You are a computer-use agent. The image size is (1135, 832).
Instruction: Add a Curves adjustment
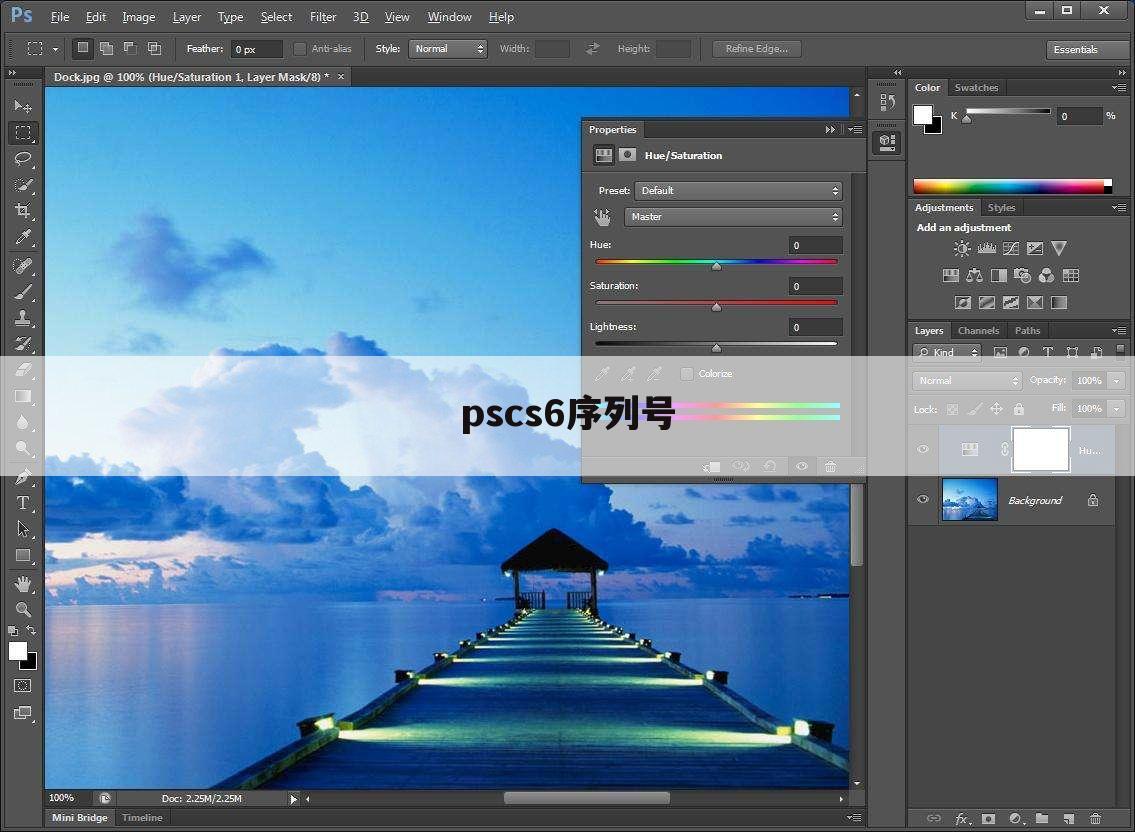(1010, 248)
